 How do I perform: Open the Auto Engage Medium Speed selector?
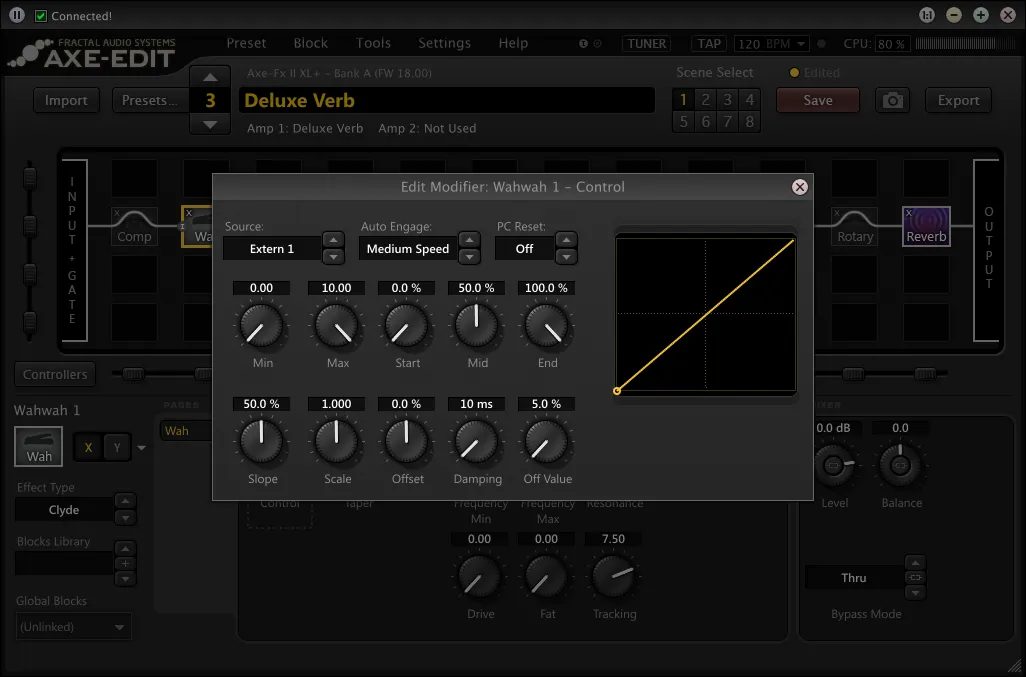[407, 249]
